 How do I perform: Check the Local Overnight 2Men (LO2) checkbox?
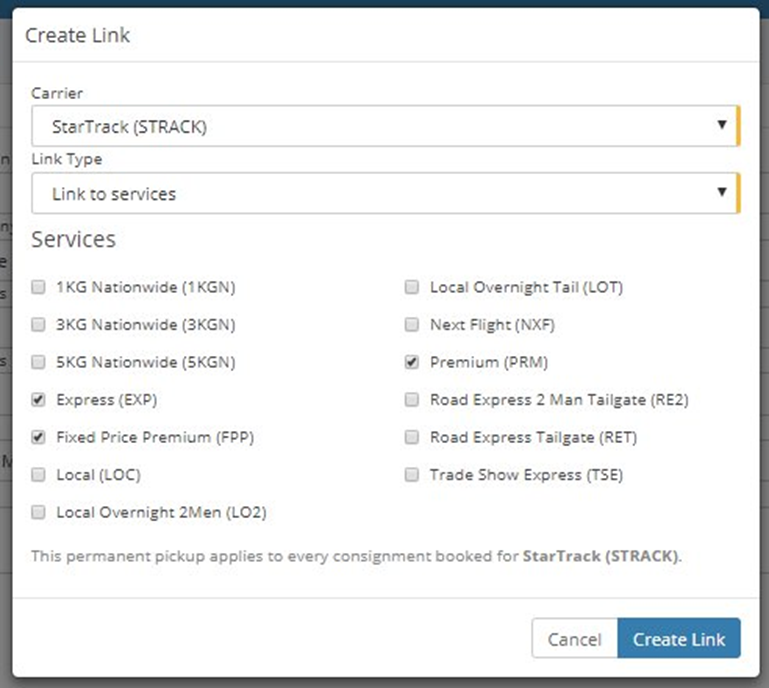(x=38, y=512)
